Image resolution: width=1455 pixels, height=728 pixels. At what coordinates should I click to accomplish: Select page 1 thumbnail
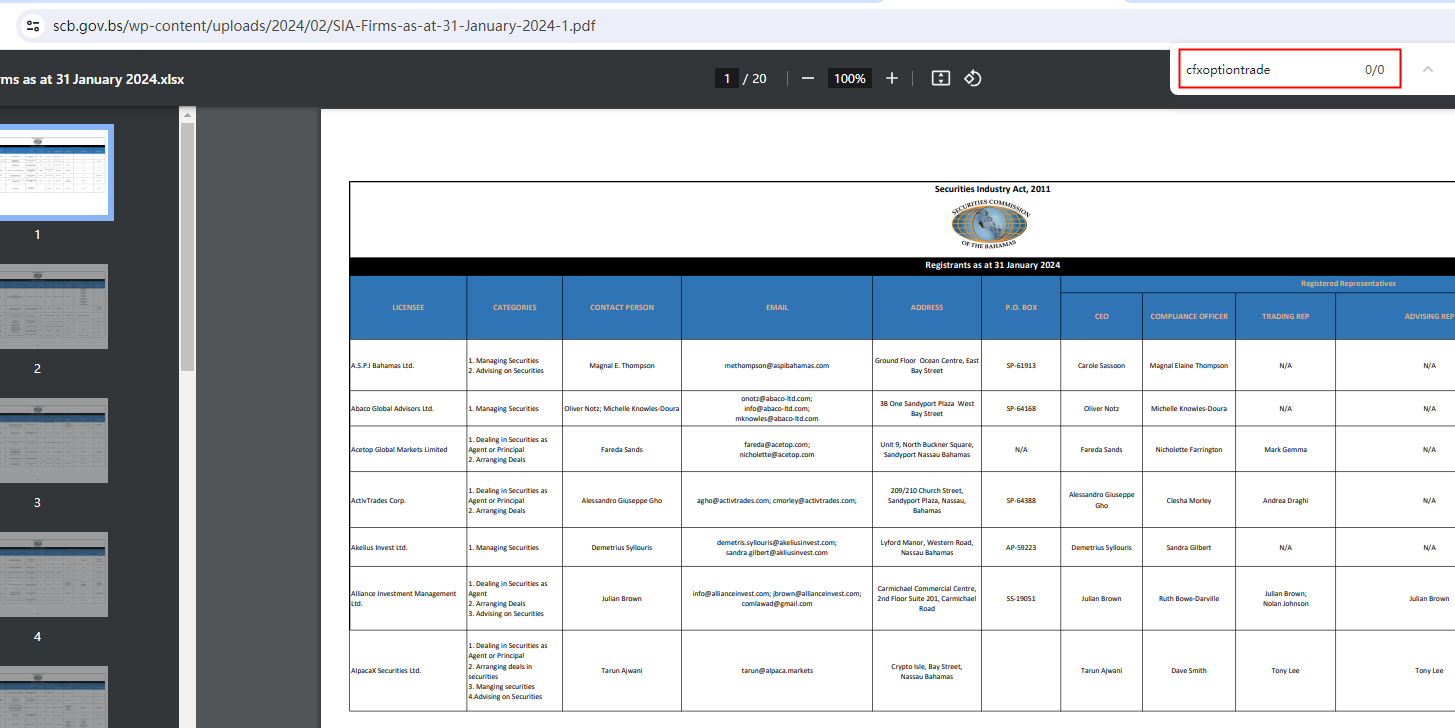55,172
